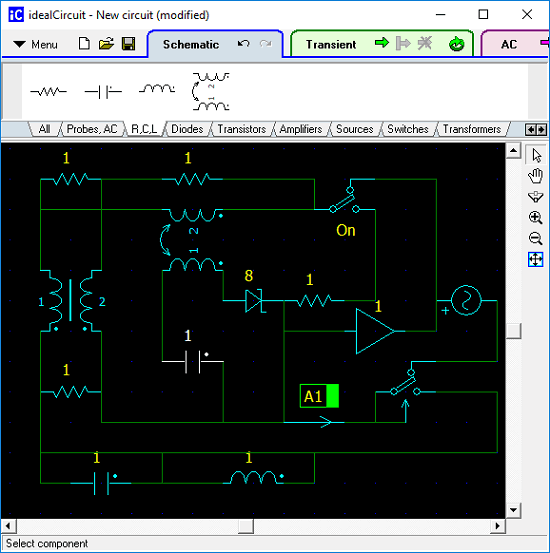The image size is (550, 553).
Task: Select the AC voltage source symbol
Action: click(466, 300)
